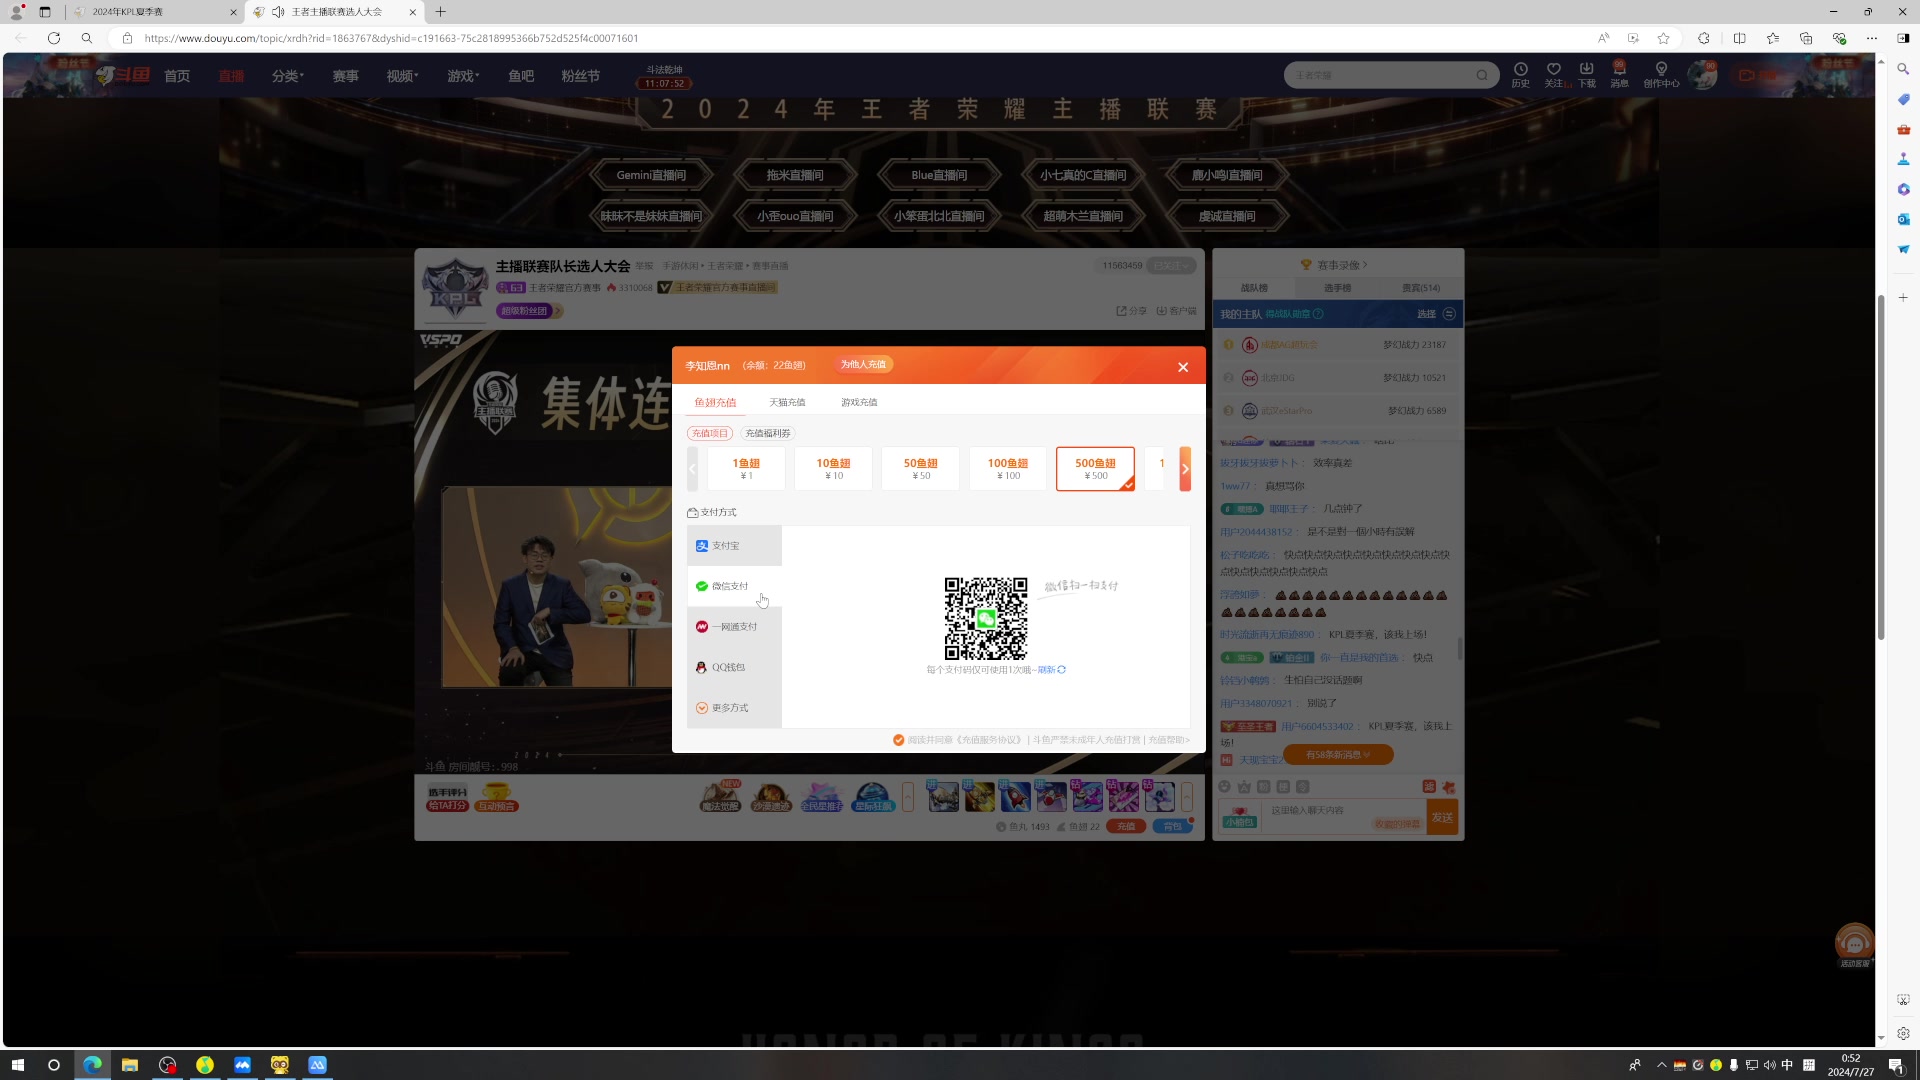1920x1080 pixels.
Task: Click 魔法觉醒 activity icon
Action: point(720,796)
